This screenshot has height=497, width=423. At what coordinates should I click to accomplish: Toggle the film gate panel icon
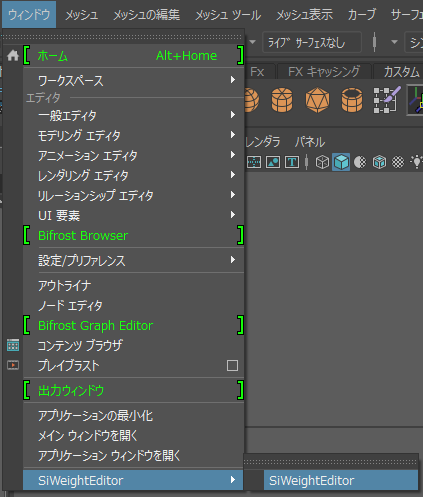[254, 162]
